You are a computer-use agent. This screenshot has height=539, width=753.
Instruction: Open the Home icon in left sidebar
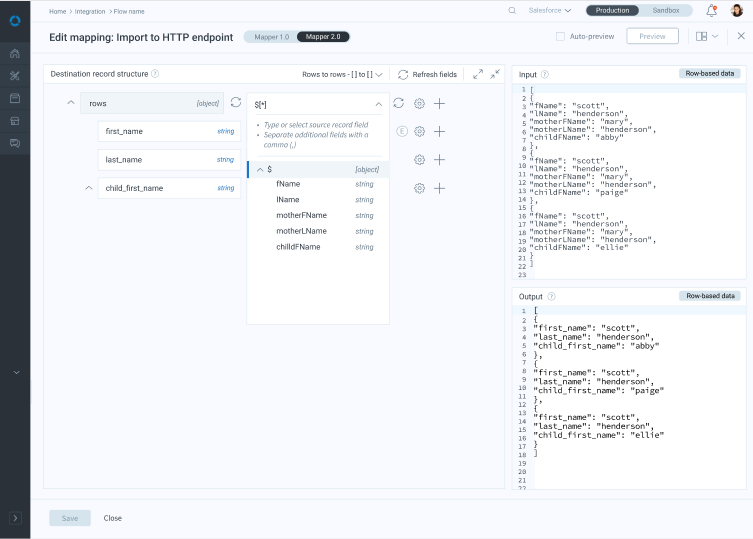coord(15,53)
